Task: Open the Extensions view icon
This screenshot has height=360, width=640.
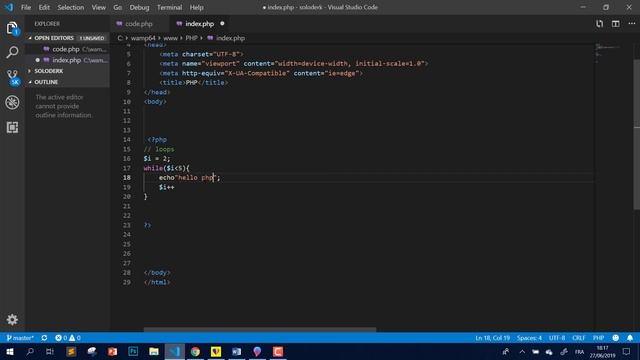Action: tap(12, 127)
